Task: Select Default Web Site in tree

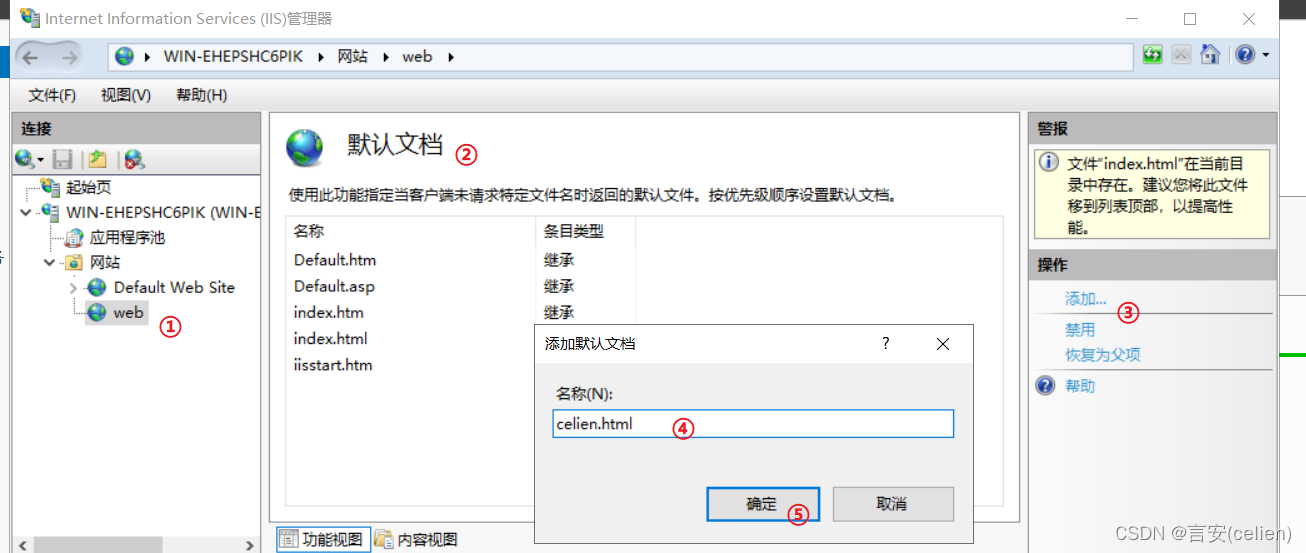Action: click(174, 287)
